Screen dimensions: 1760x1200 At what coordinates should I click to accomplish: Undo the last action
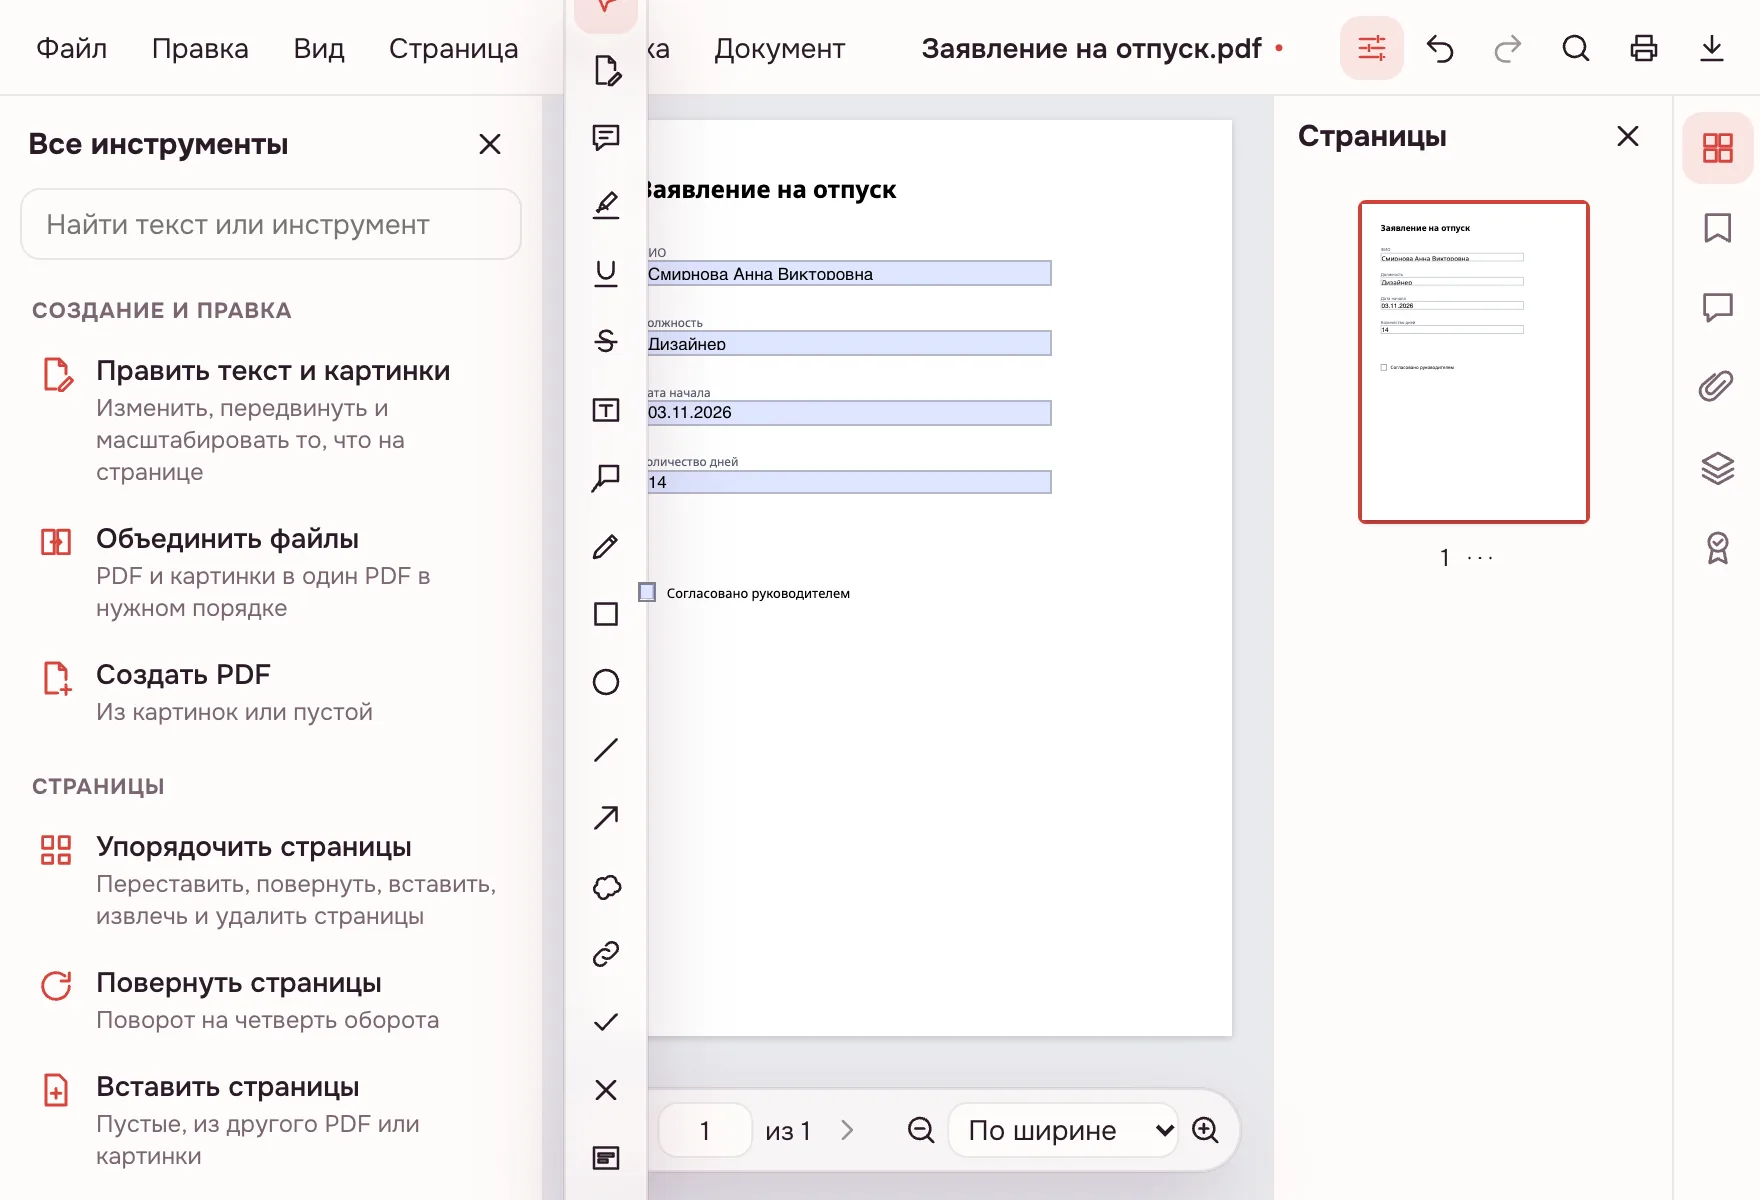click(1440, 48)
